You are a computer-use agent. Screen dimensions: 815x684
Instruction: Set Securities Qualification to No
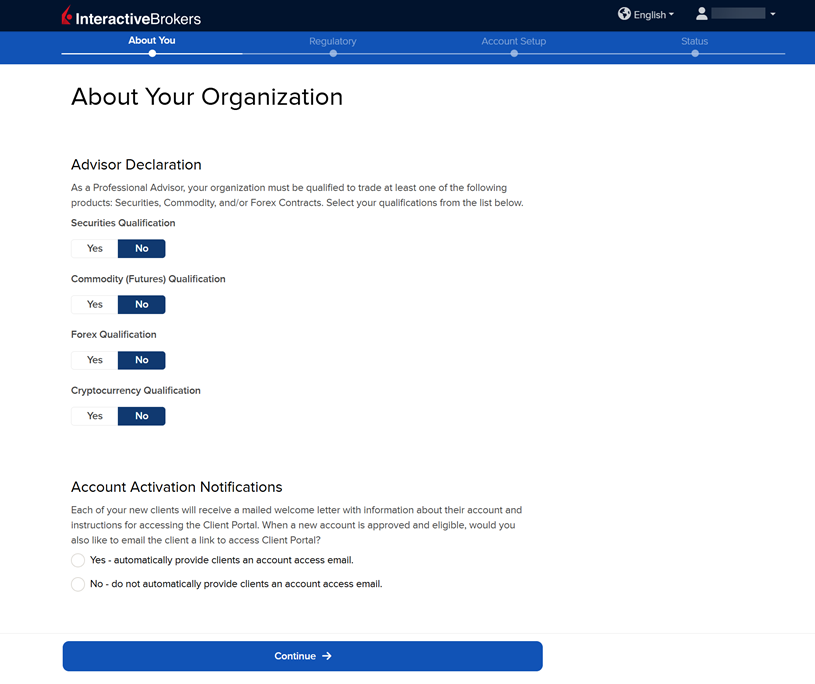pyautogui.click(x=142, y=249)
